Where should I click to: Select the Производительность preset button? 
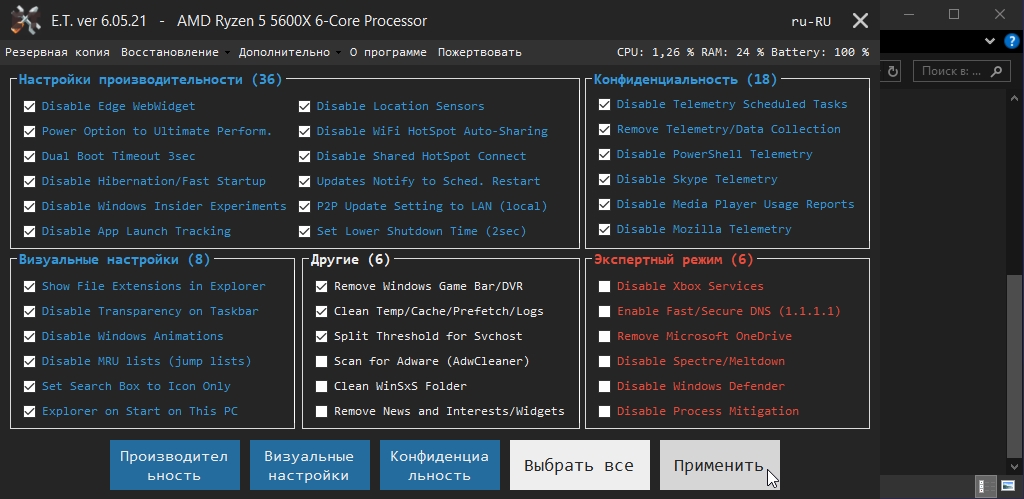[175, 465]
